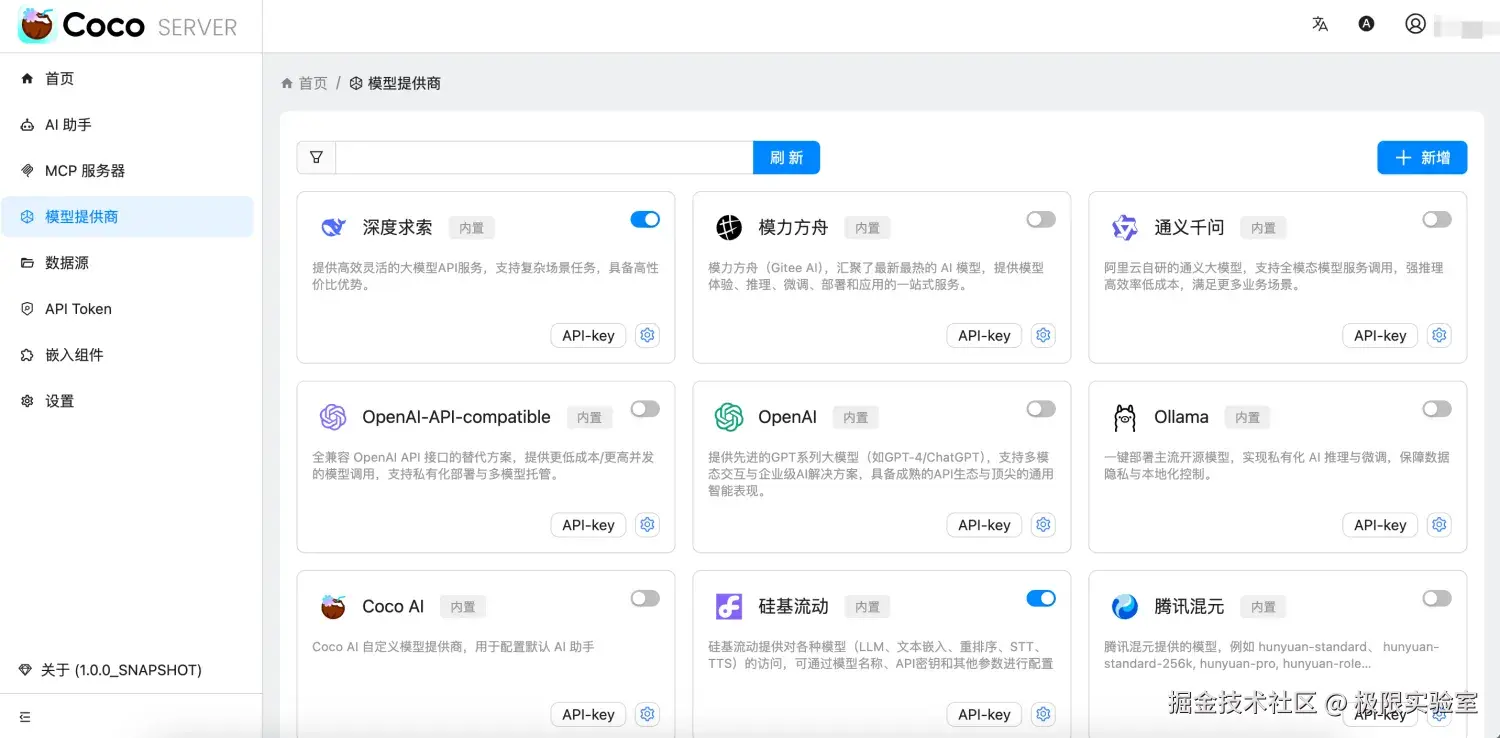Click the 模型提供商 breadcrumb text

point(404,83)
